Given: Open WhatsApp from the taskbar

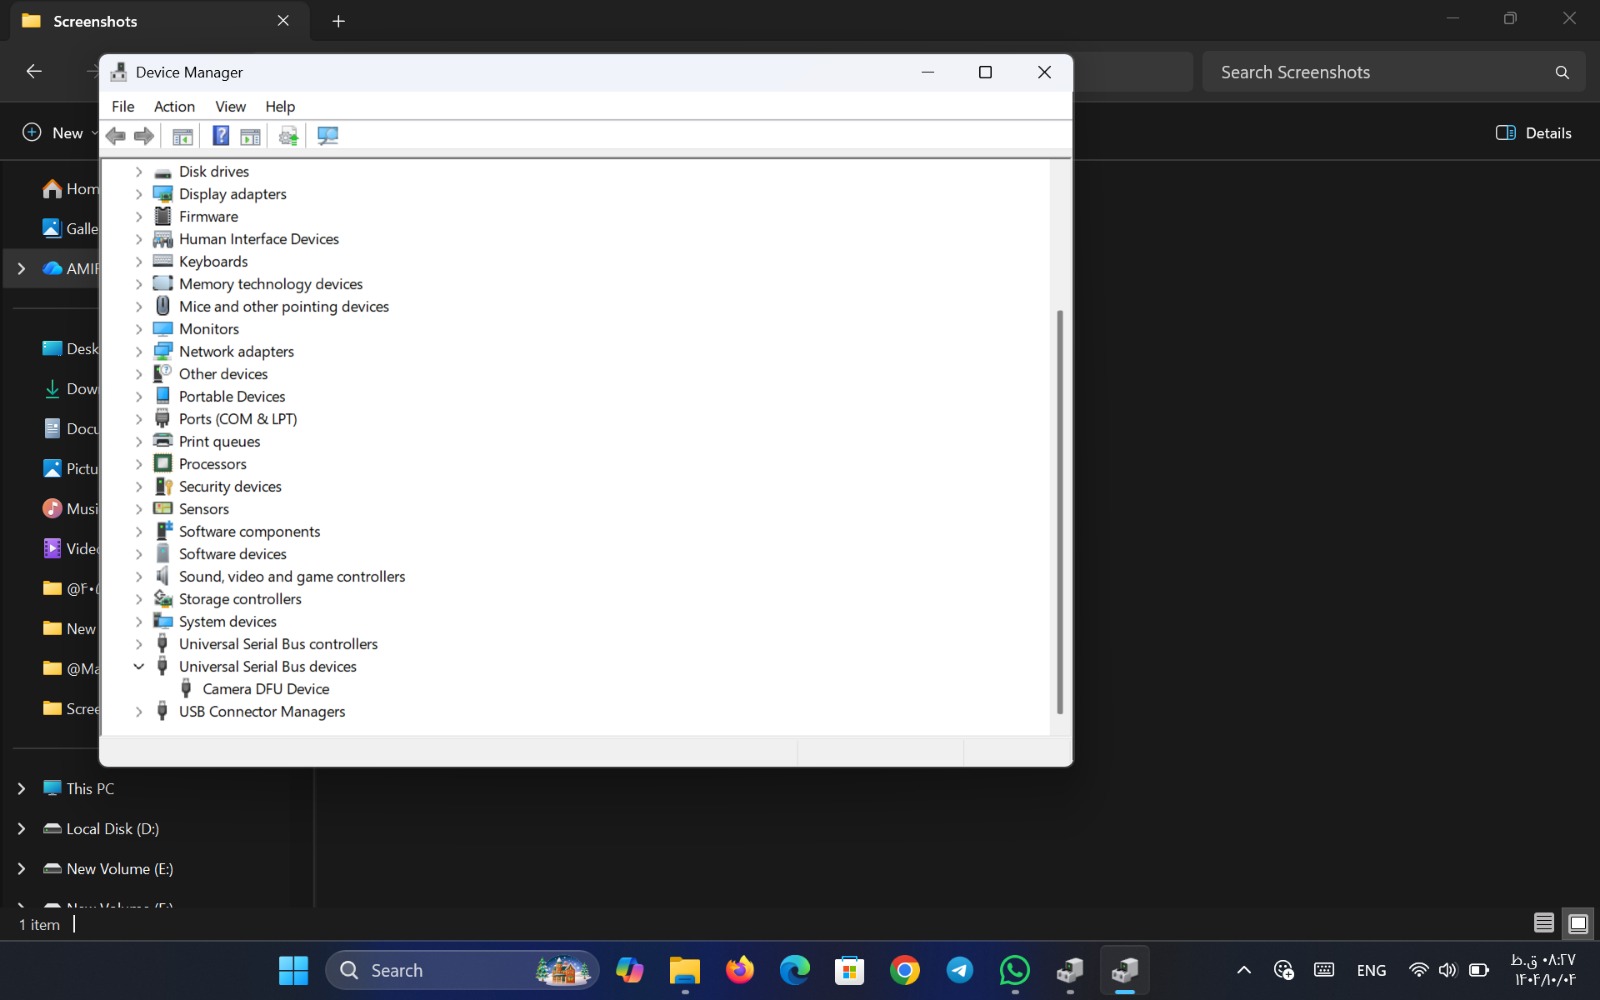Looking at the screenshot, I should click(x=1013, y=969).
